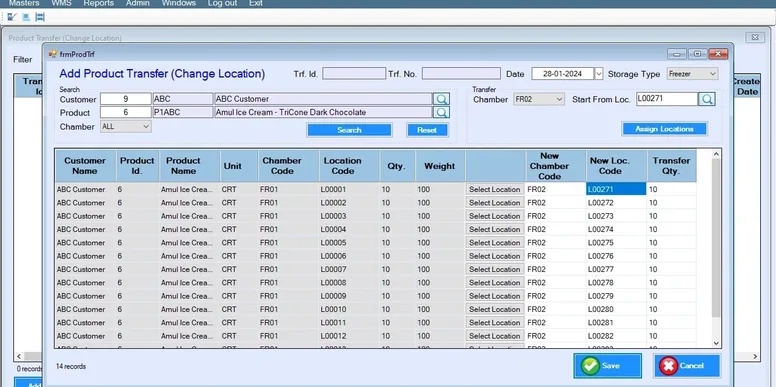Click background window horizontal scrollbar right arrow
776x387 pixels.
pos(756,356)
